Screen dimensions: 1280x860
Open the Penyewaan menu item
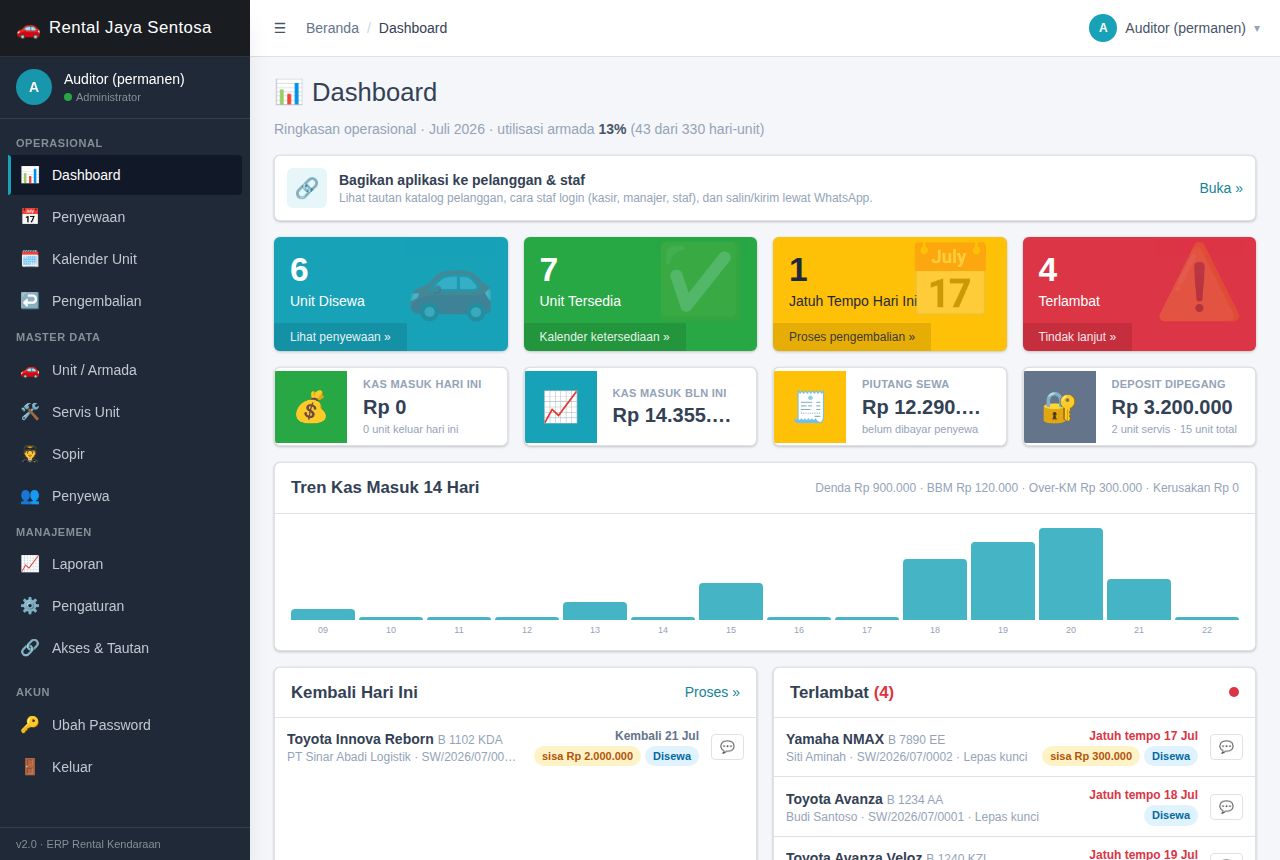pos(125,217)
